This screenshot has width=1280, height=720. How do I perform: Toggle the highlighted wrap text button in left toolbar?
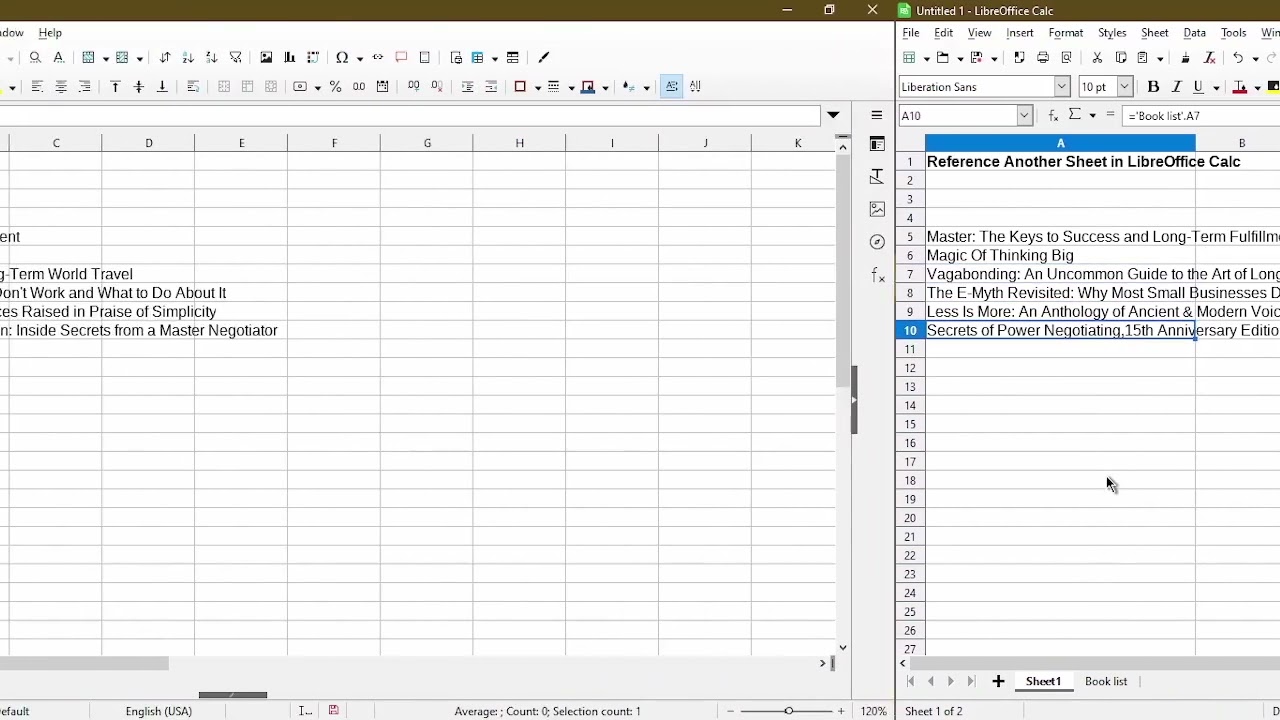pos(672,87)
